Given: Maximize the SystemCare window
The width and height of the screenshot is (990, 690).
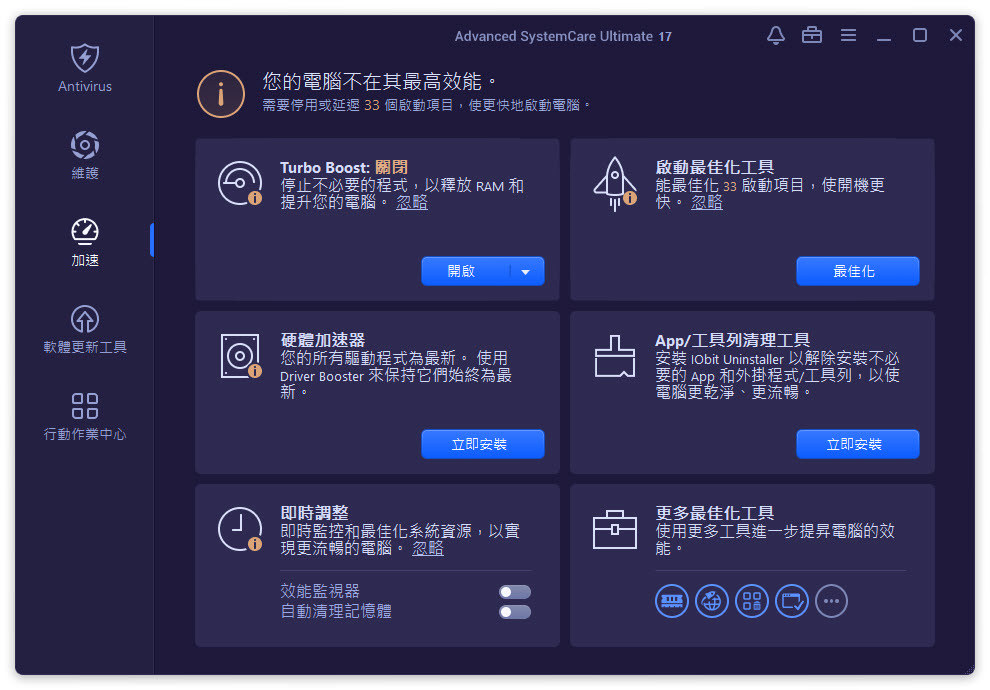Looking at the screenshot, I should pos(920,35).
